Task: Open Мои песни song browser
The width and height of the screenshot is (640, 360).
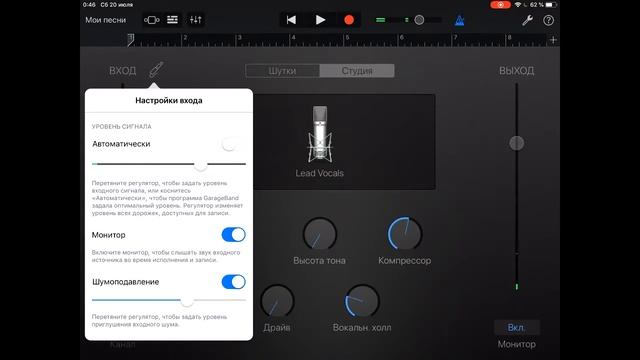Action: (105, 20)
